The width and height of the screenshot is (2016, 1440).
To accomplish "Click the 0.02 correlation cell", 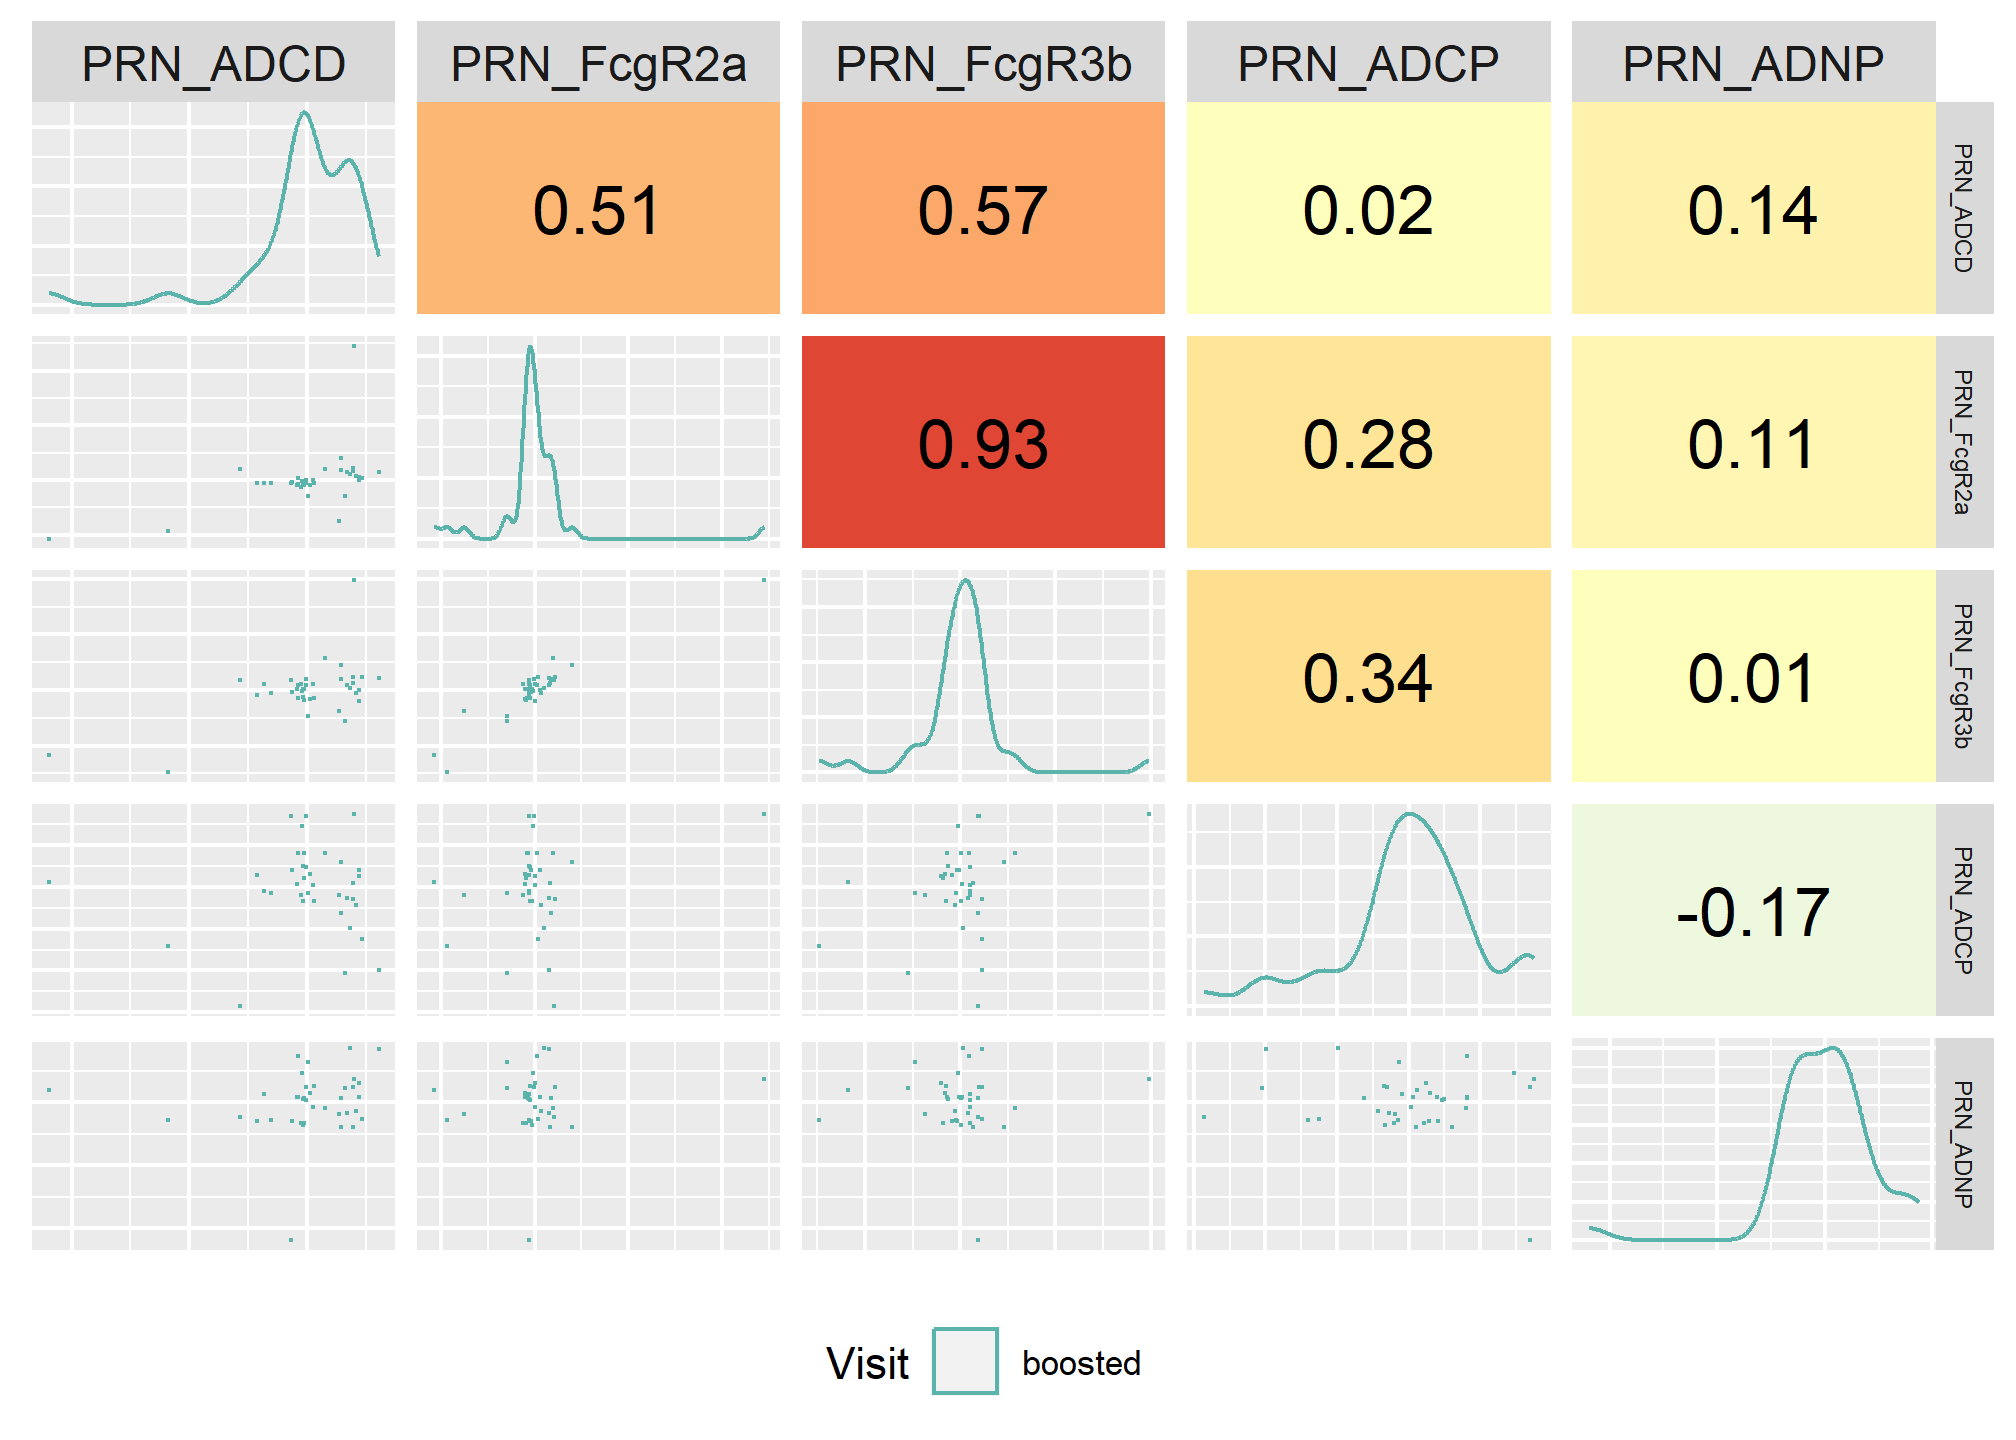I will tap(1368, 208).
